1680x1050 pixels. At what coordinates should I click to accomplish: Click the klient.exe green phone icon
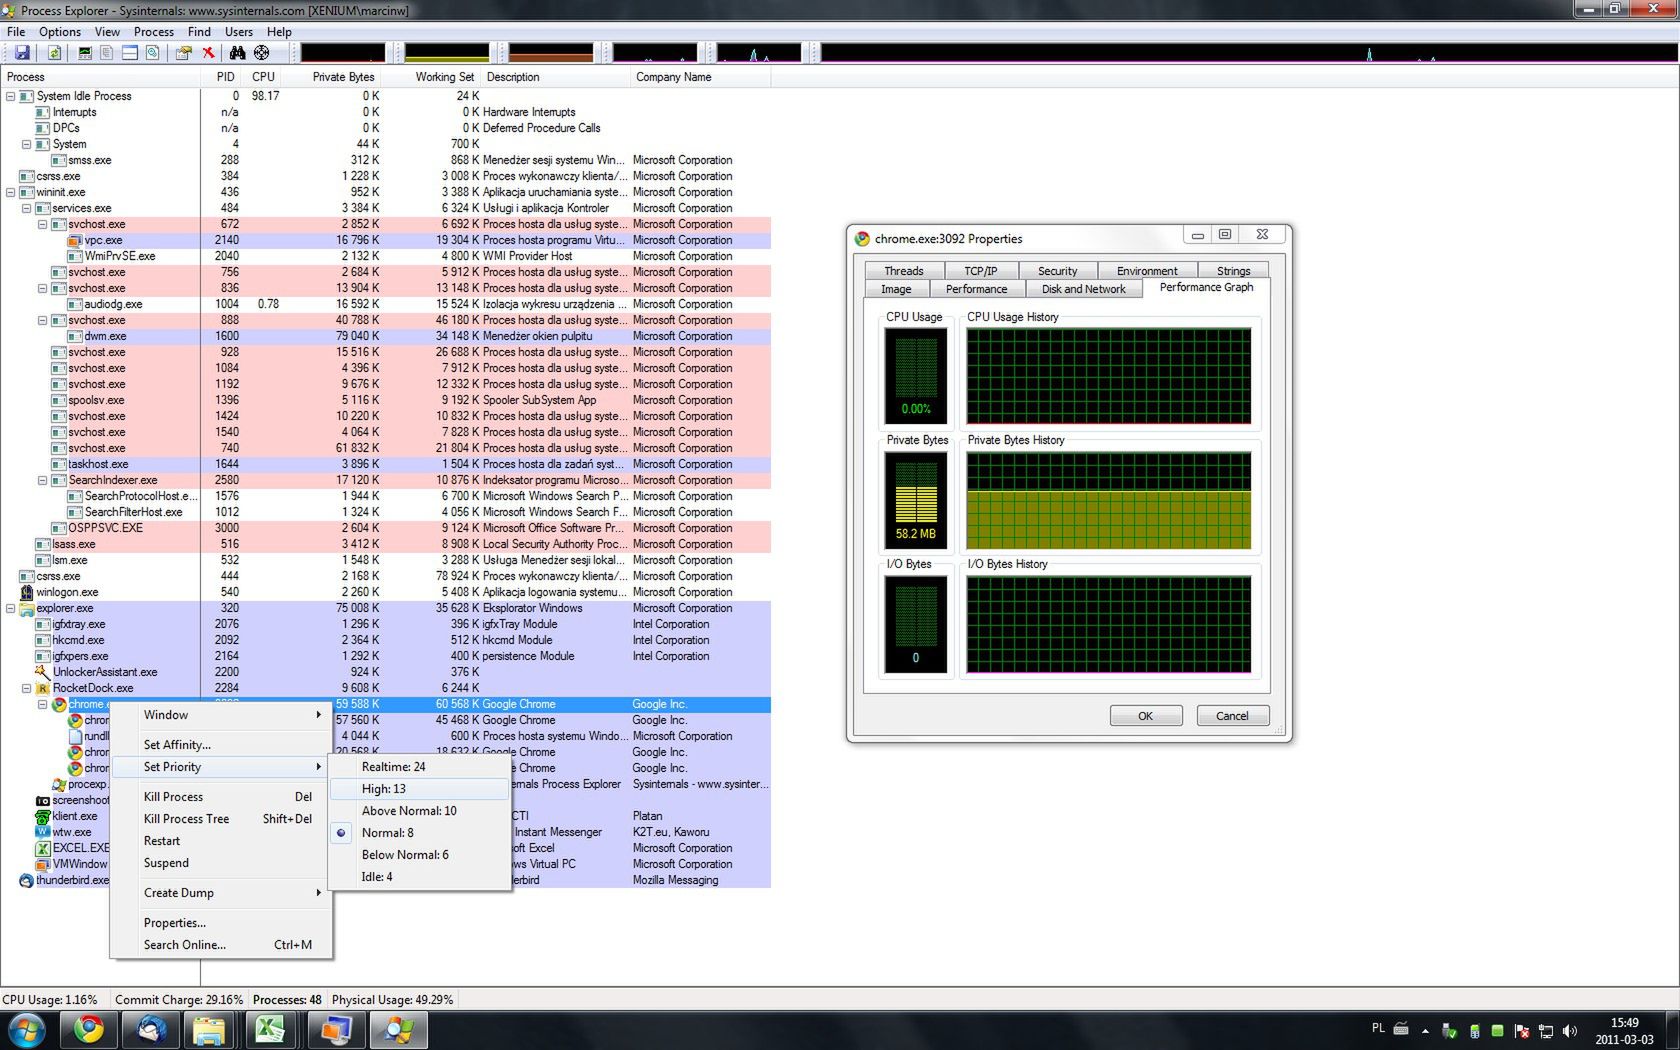coord(43,816)
